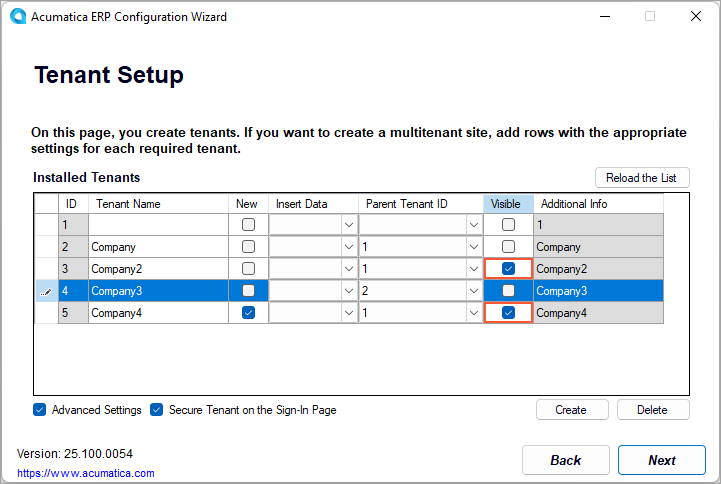Disable the Advanced Settings checkbox
Screen dimensions: 721x484
(40, 410)
